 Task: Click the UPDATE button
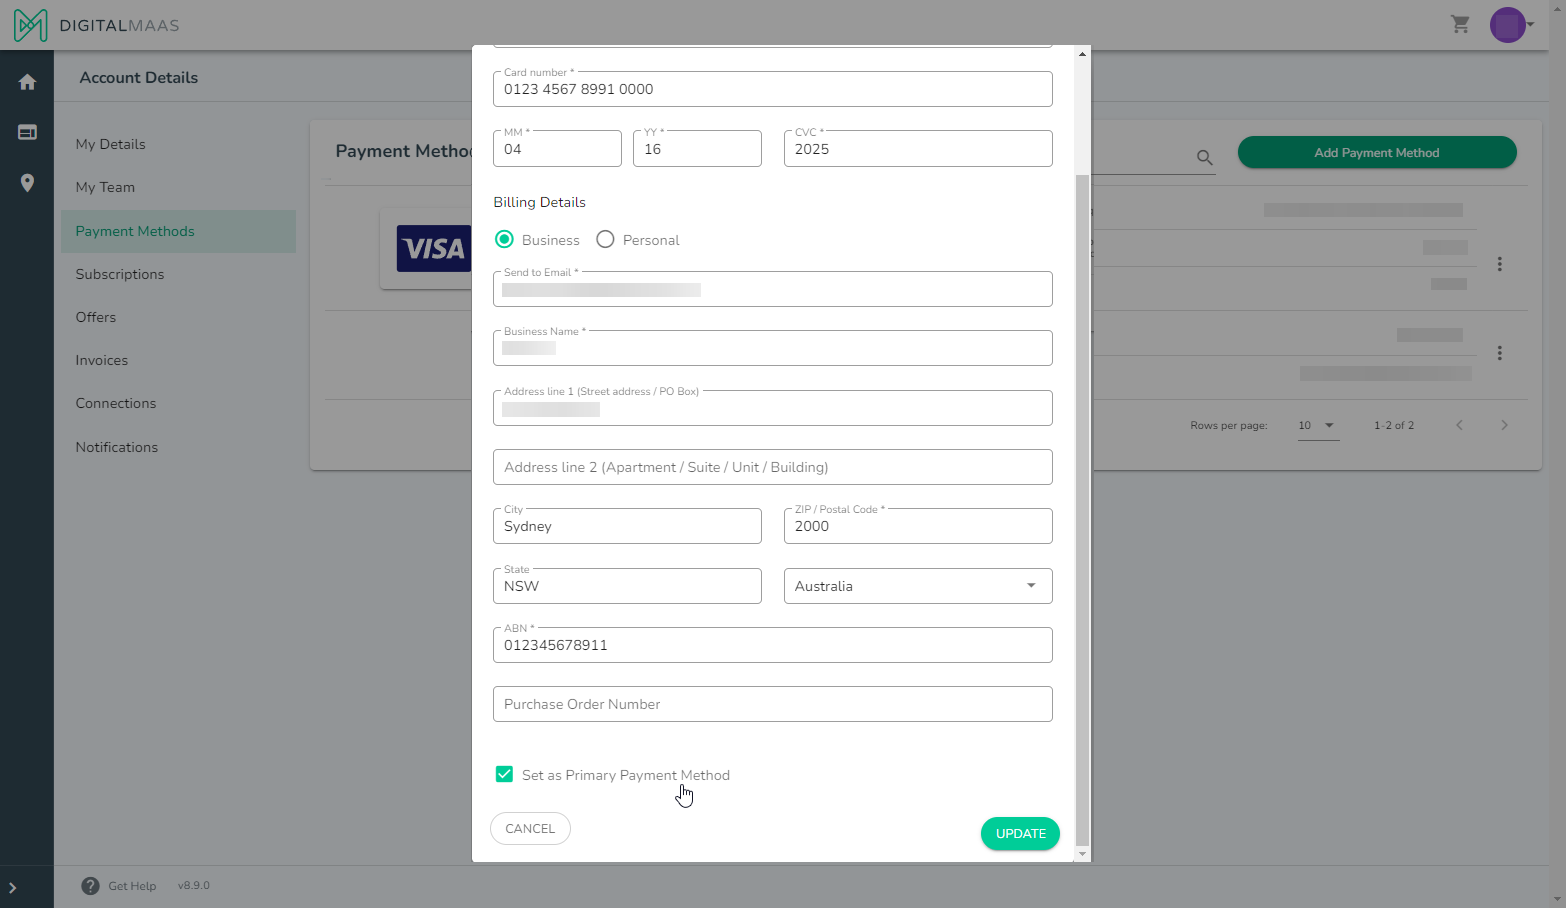pyautogui.click(x=1020, y=833)
